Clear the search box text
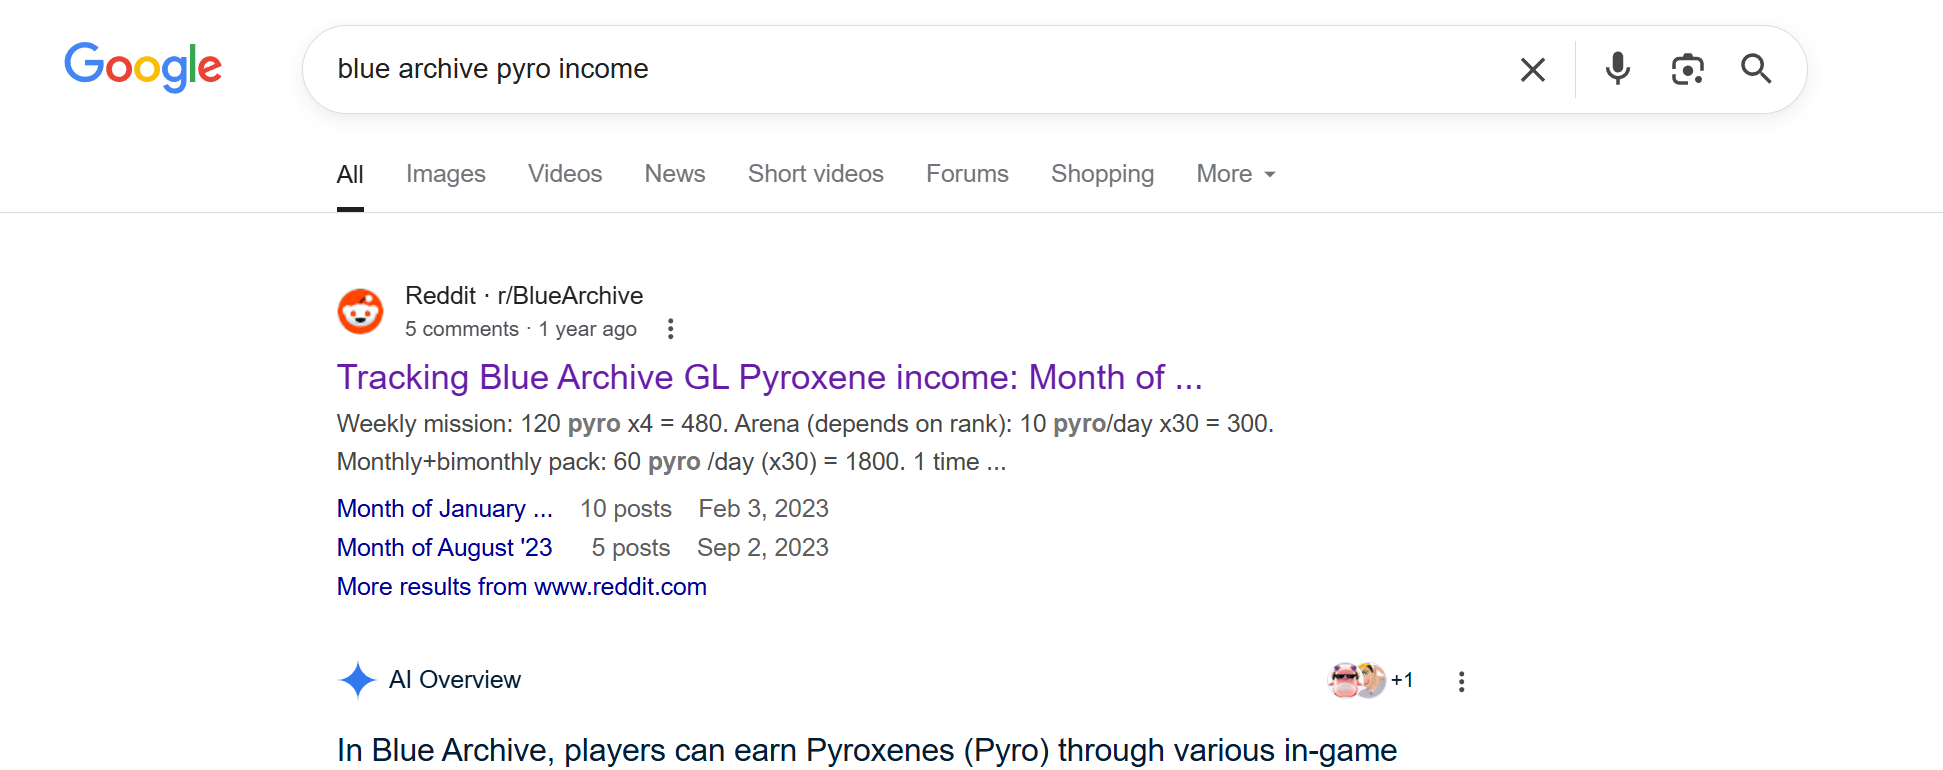The height and width of the screenshot is (770, 1943). pos(1532,69)
